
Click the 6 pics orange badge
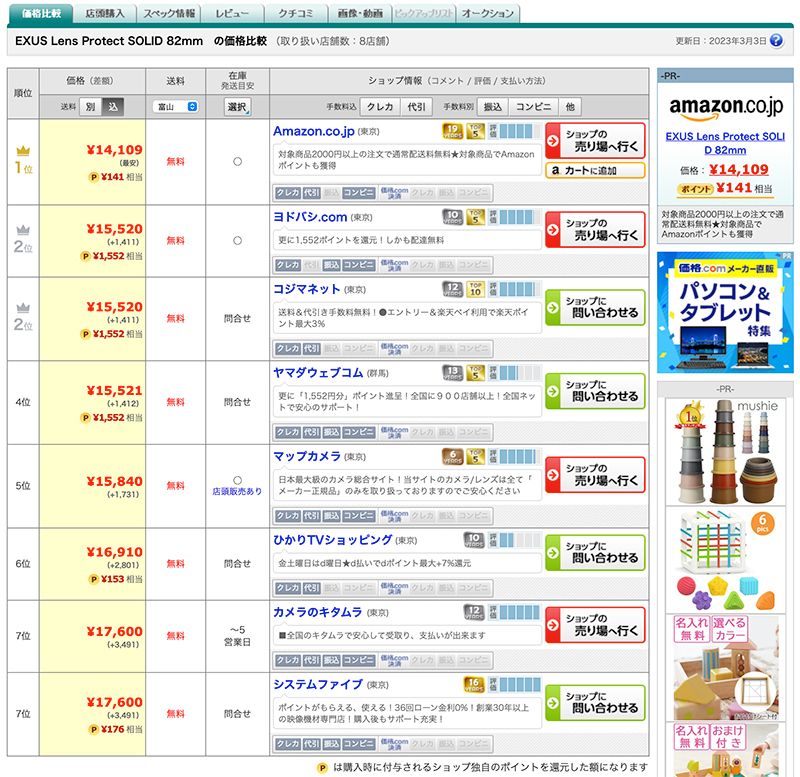click(762, 523)
